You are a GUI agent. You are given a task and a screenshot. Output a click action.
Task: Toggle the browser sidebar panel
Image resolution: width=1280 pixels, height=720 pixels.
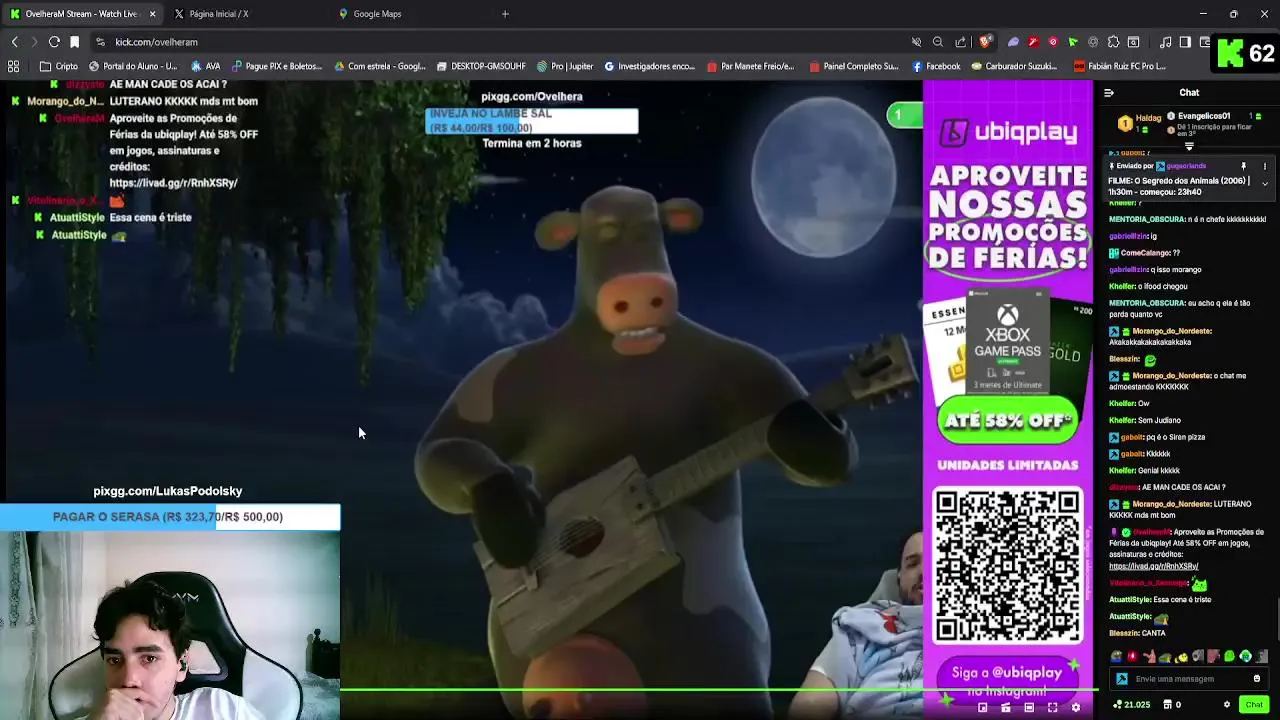click(1185, 42)
